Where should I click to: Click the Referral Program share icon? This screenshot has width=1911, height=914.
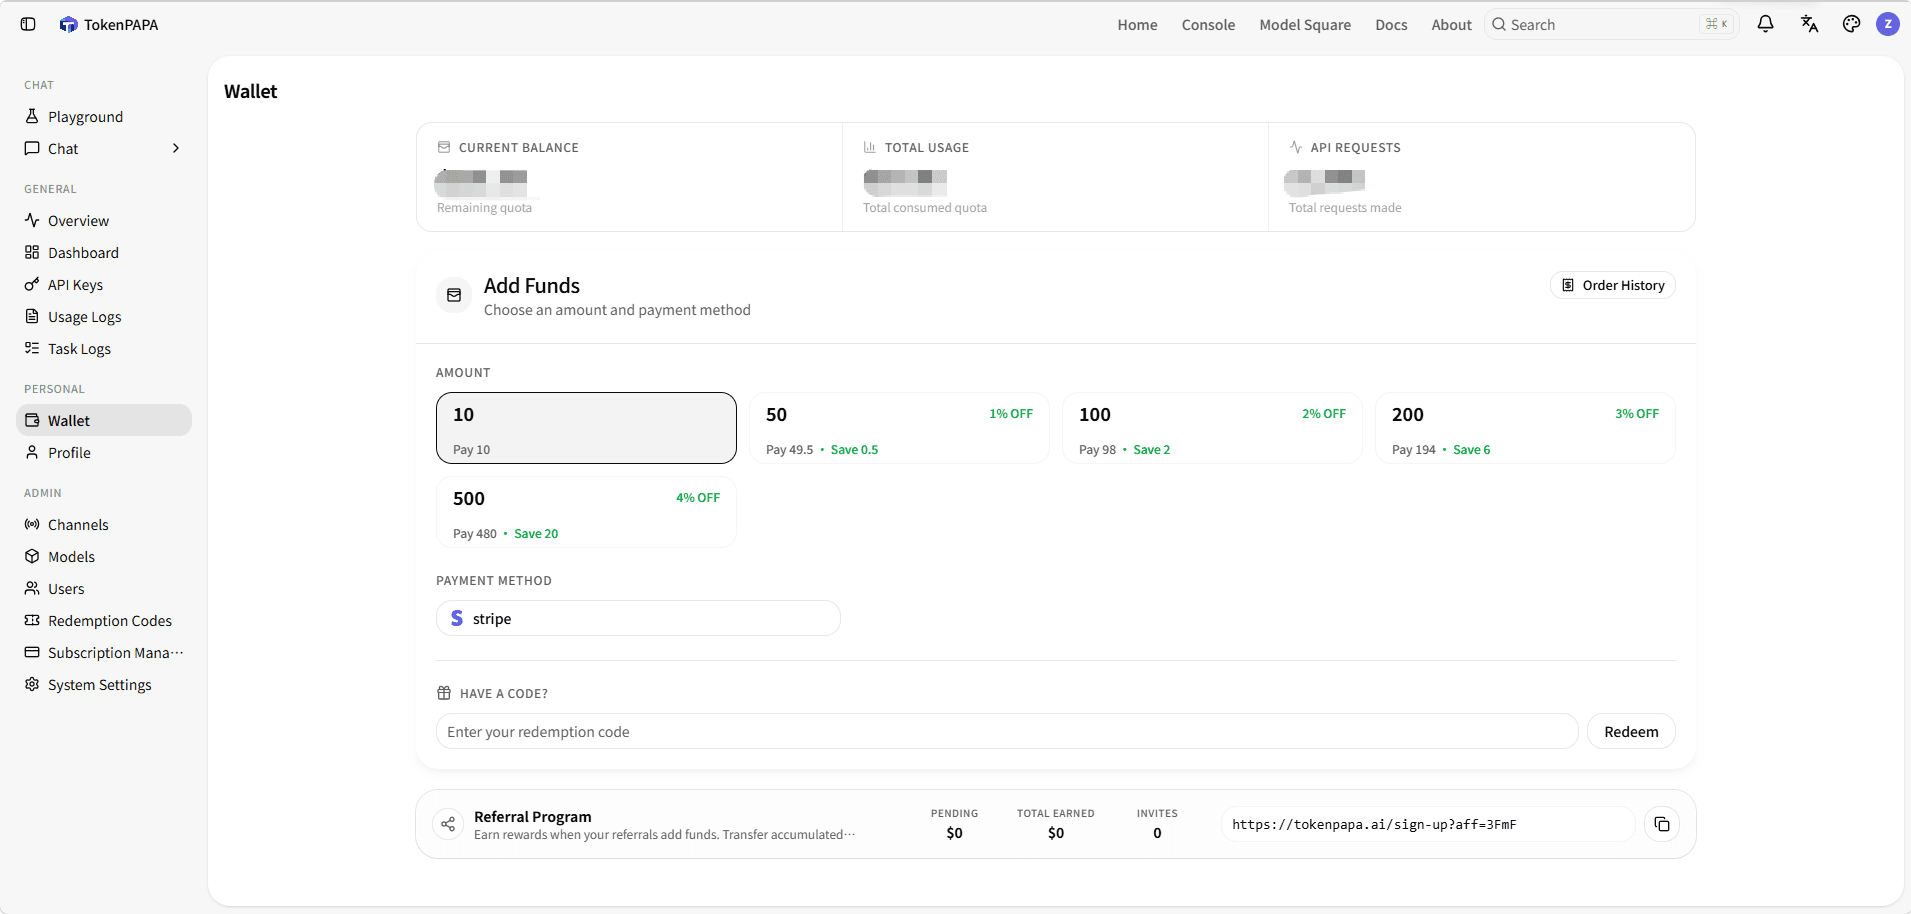pyautogui.click(x=448, y=824)
